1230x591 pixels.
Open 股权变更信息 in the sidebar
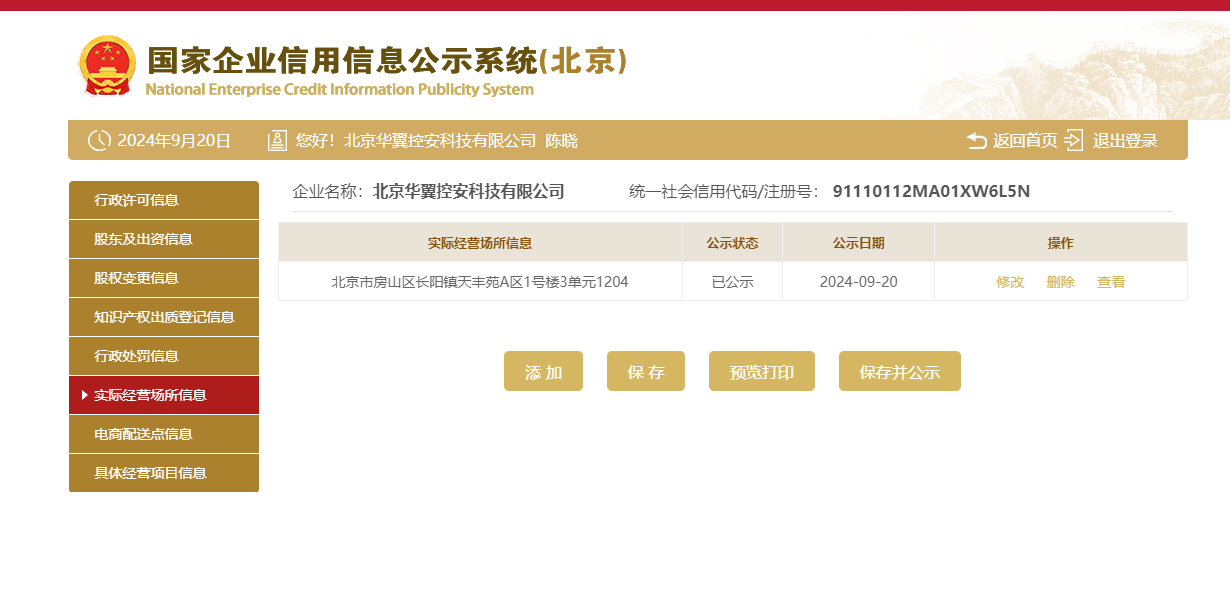click(164, 278)
